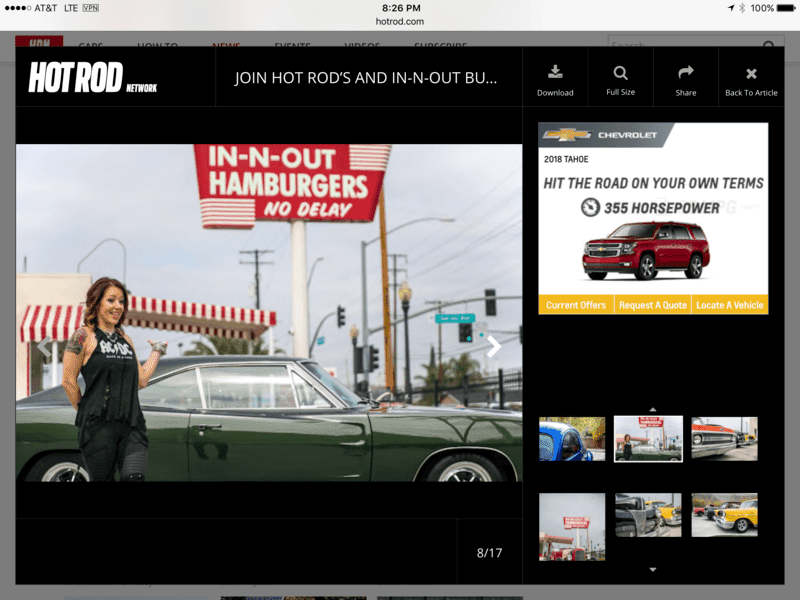Viewport: 800px width, 600px height.
Task: View the photo at Full Size
Action: [x=620, y=80]
